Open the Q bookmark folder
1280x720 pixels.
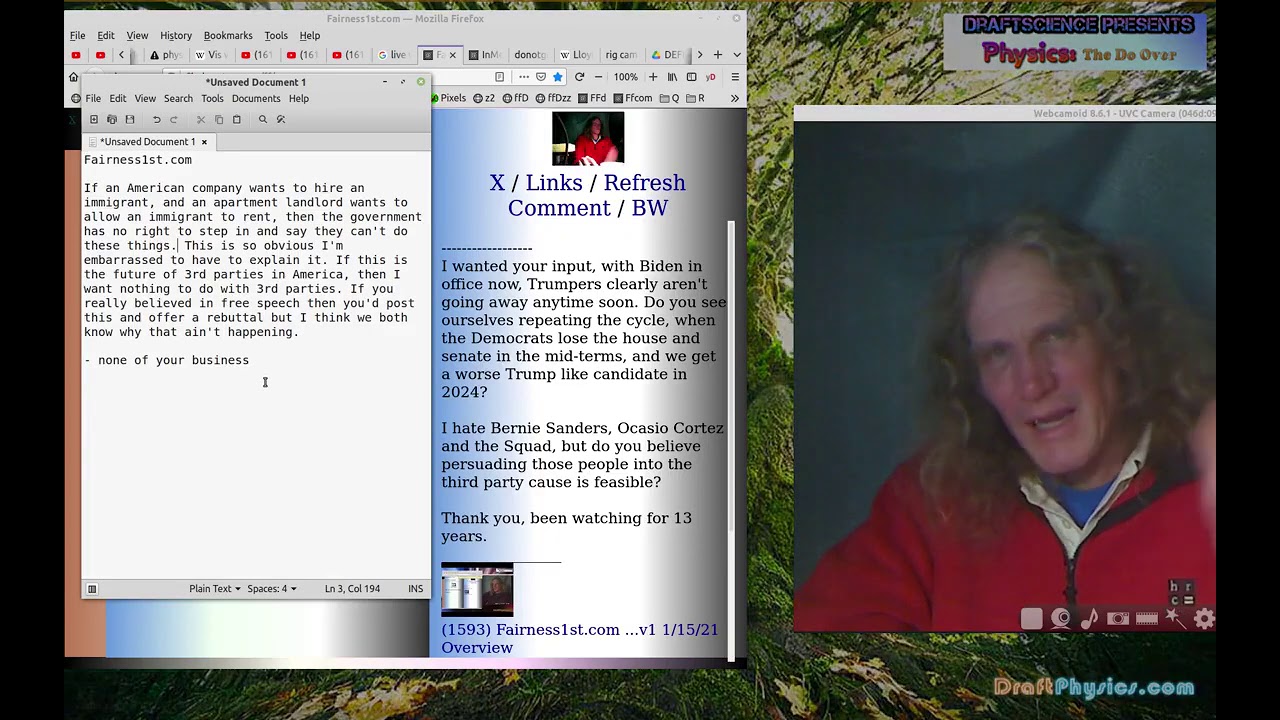tap(669, 98)
